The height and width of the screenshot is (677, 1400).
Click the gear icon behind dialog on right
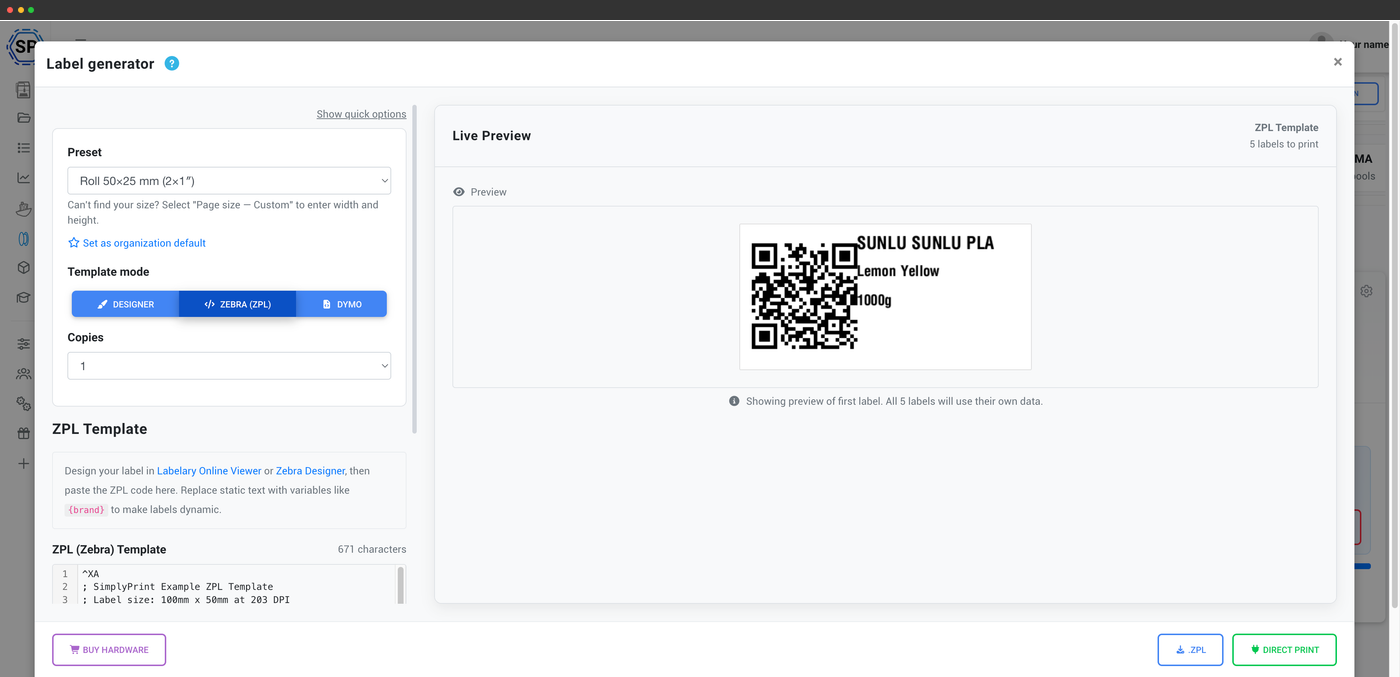pyautogui.click(x=1366, y=291)
